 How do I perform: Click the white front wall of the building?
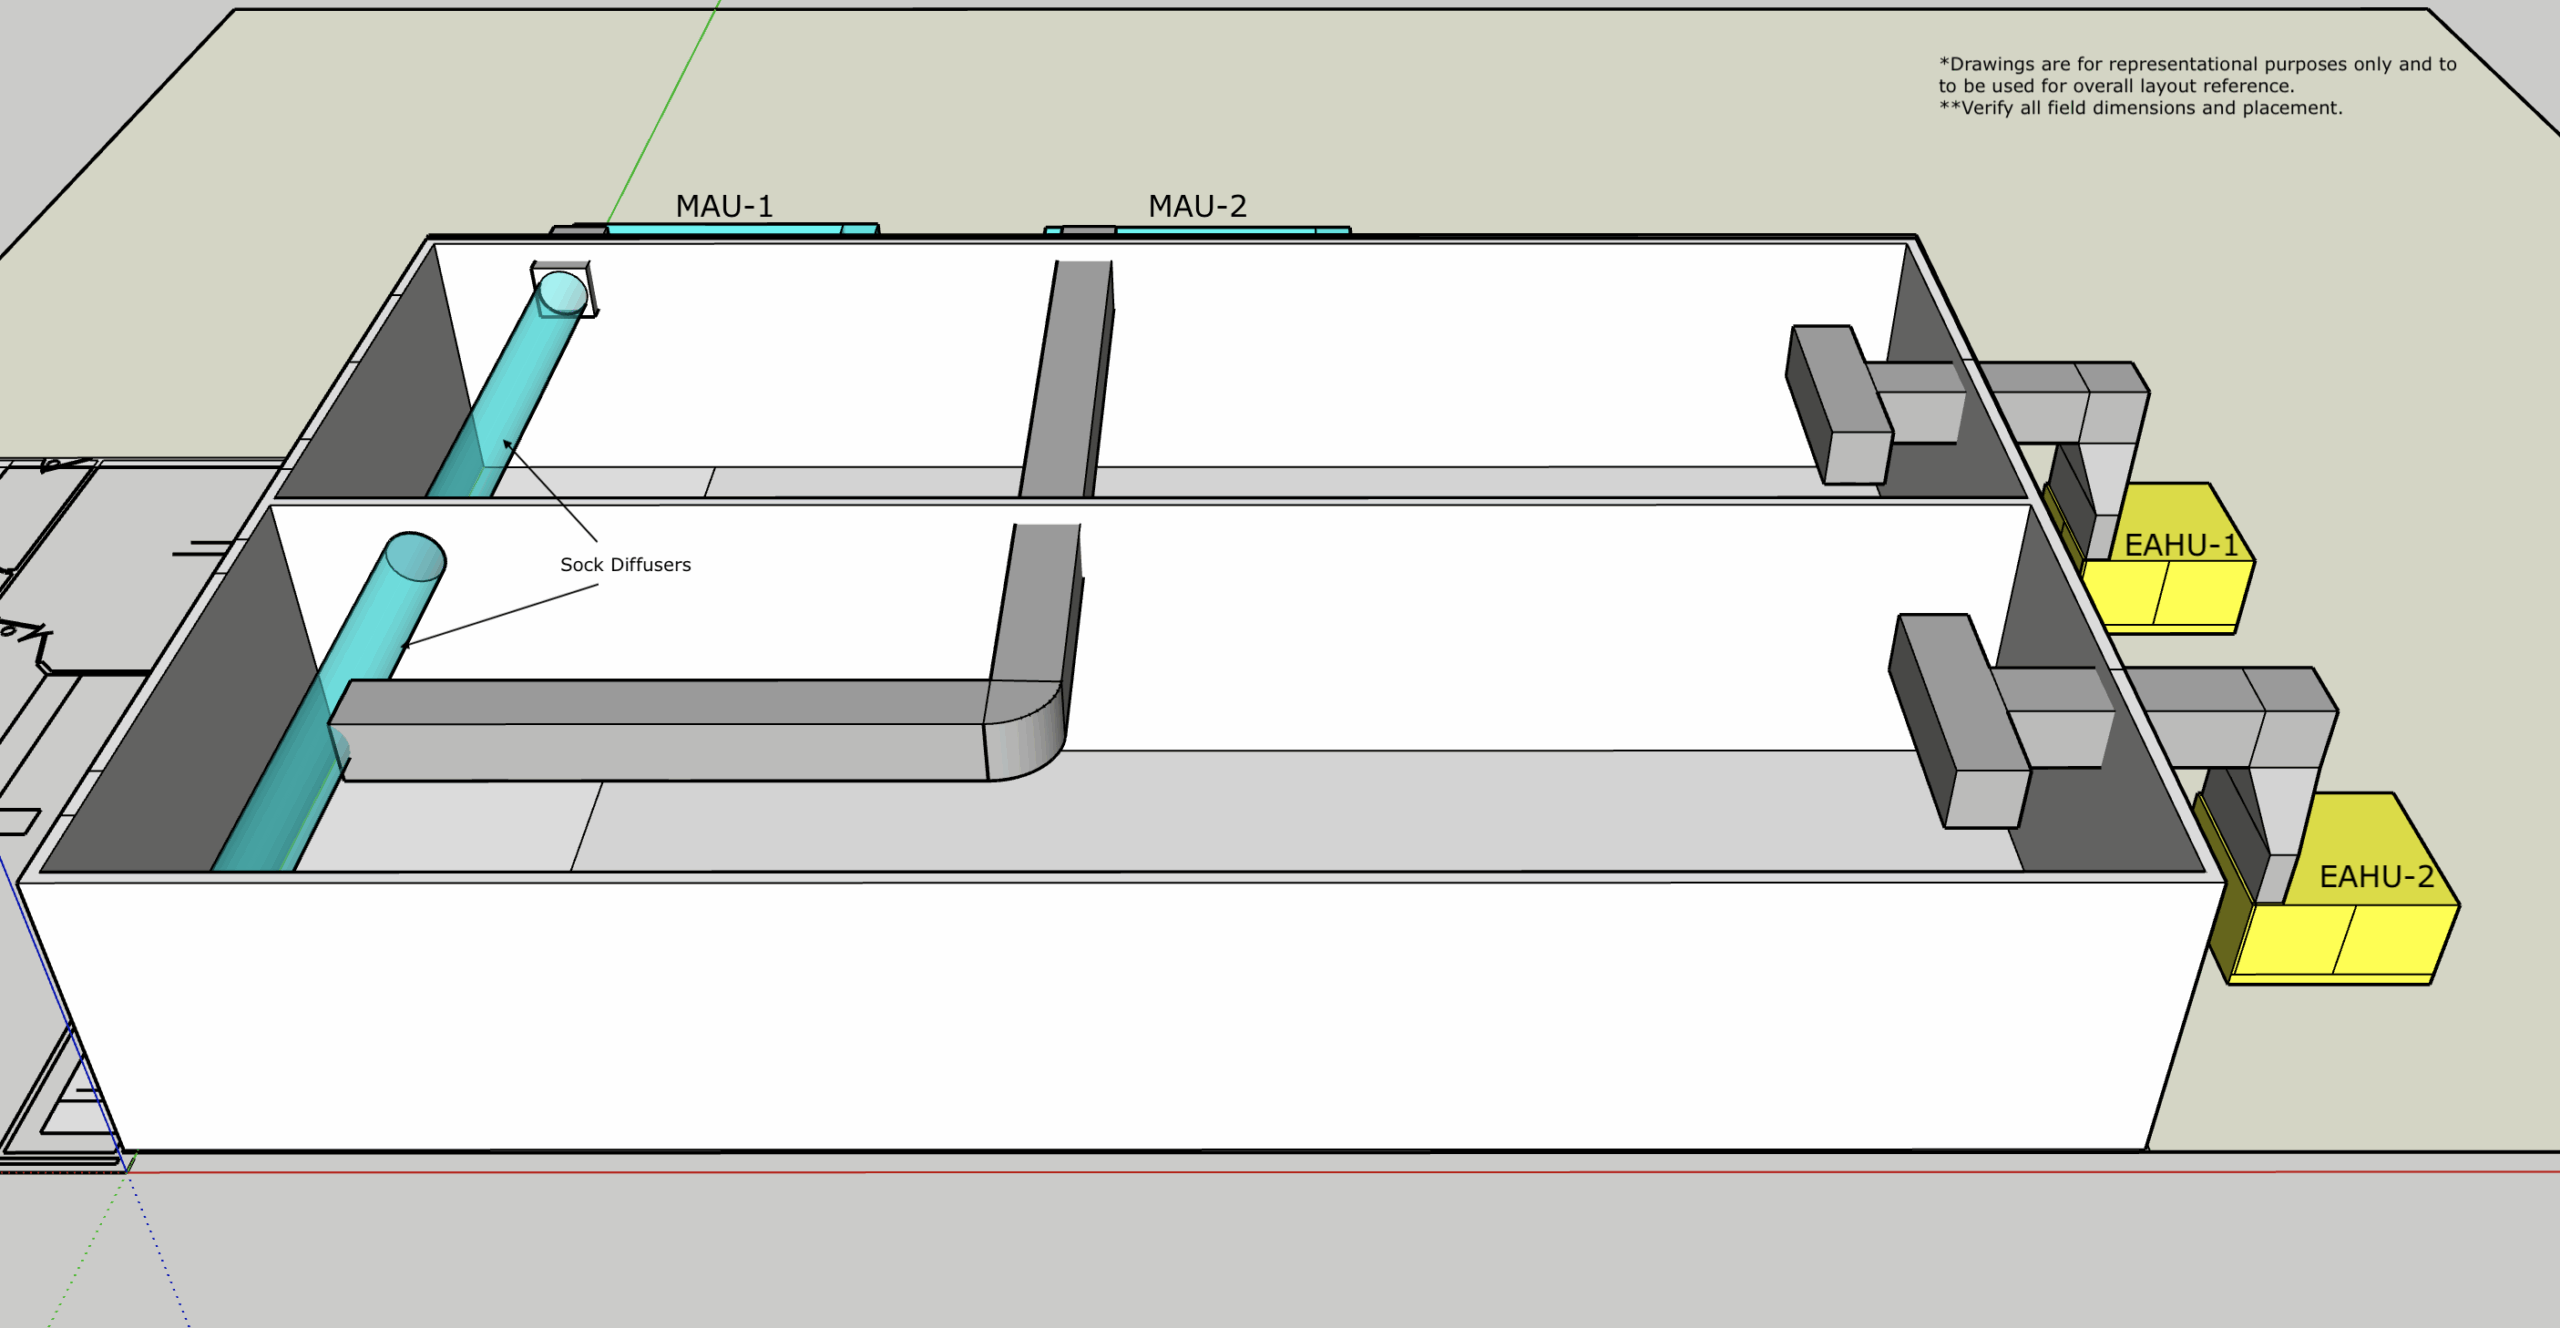tap(1100, 1015)
